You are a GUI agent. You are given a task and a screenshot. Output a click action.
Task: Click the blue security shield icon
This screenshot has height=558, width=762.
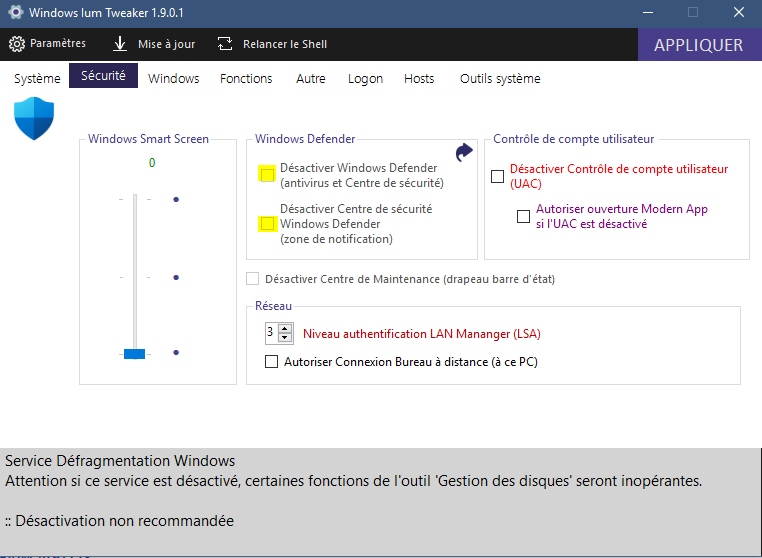(x=34, y=119)
